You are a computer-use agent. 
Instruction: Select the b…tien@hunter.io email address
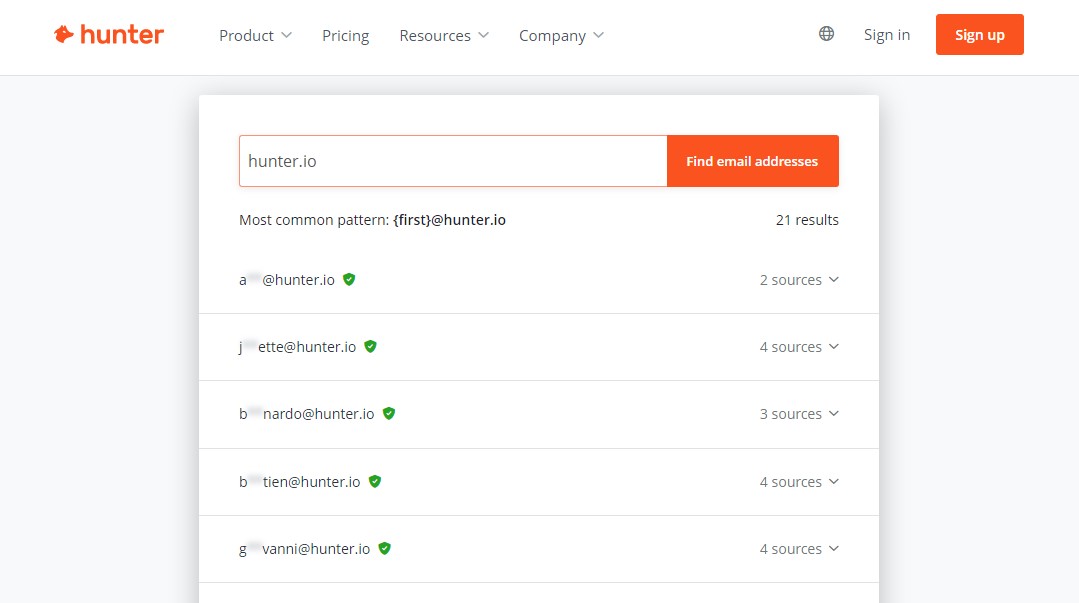[299, 482]
